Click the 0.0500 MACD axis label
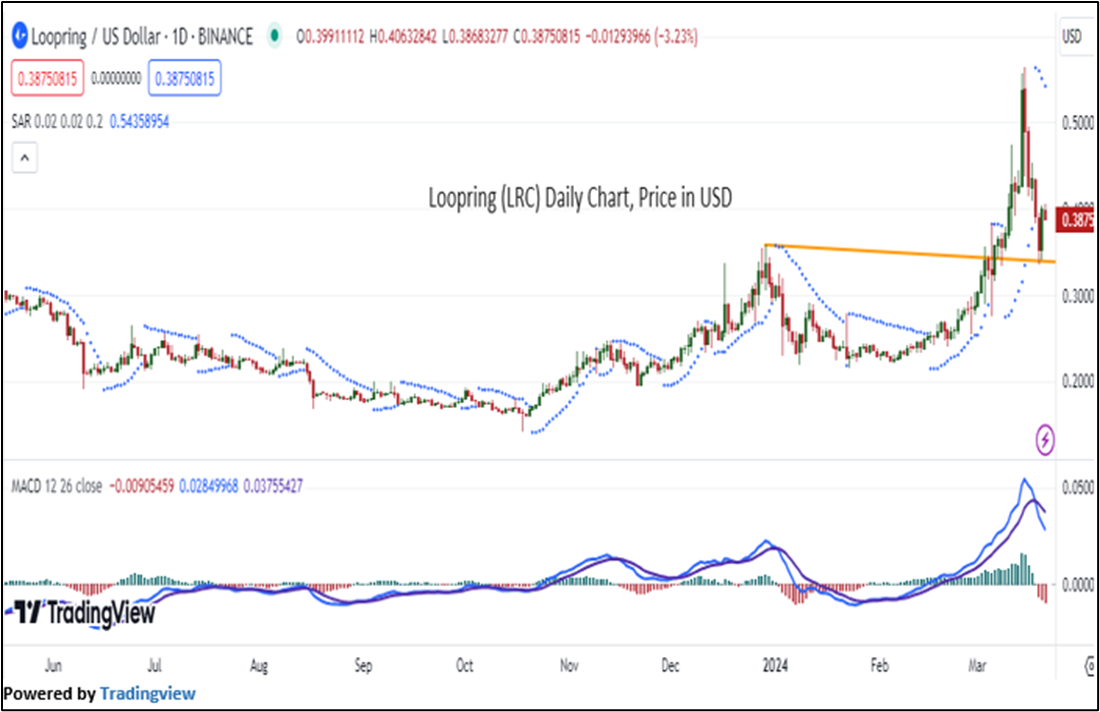 (1078, 488)
